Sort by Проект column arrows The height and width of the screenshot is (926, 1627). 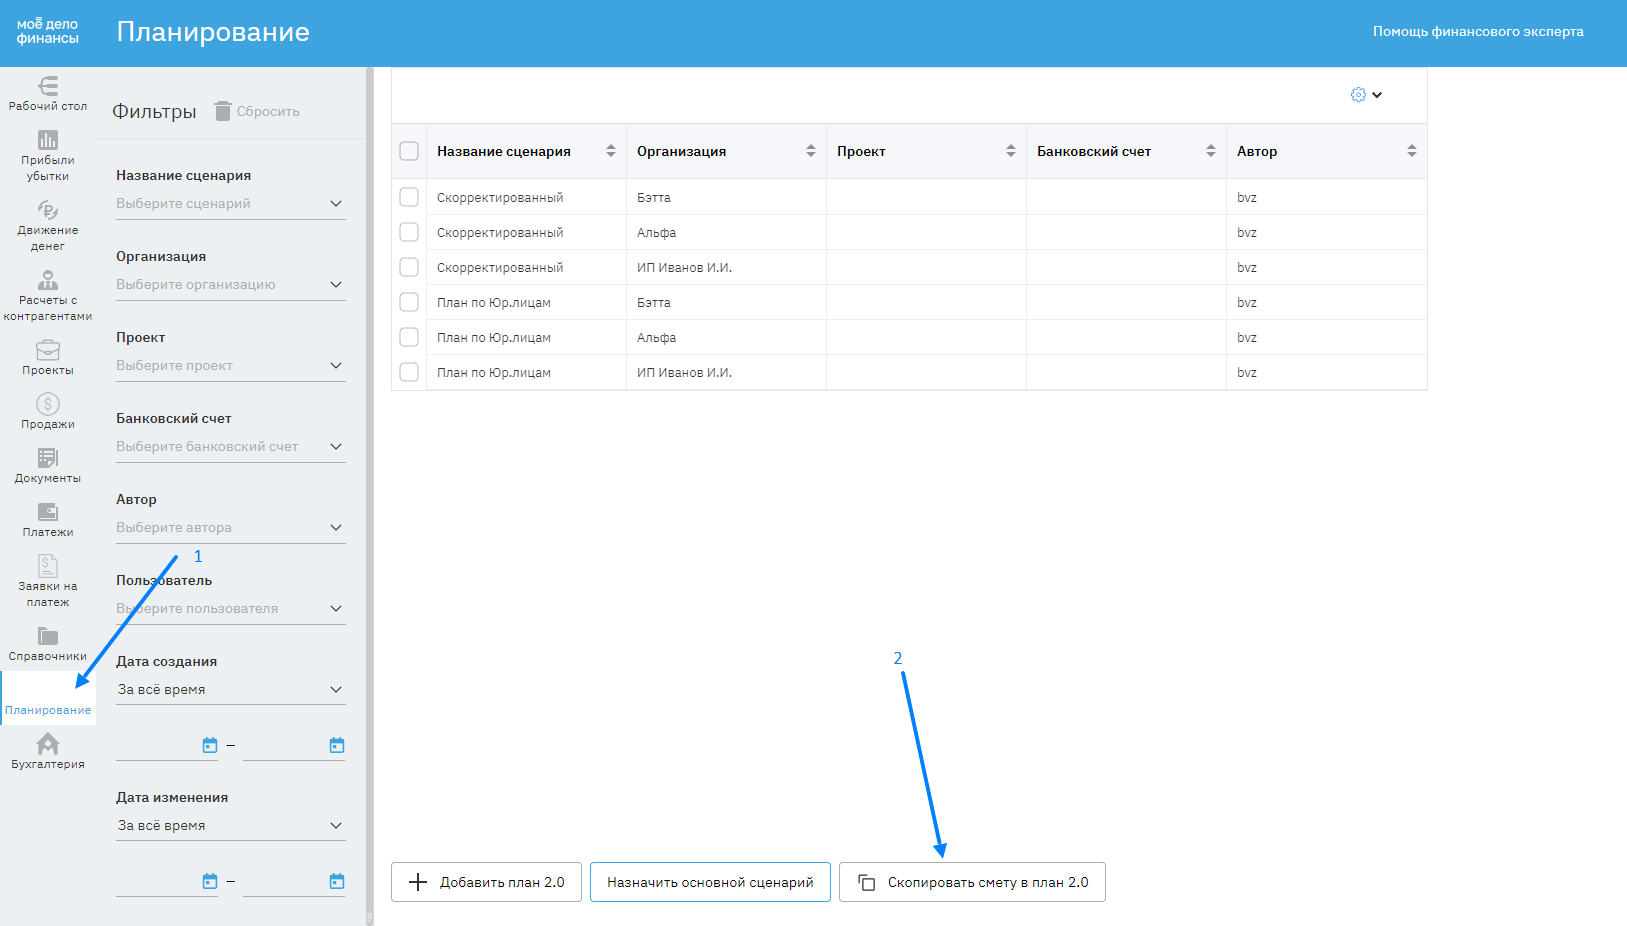1011,151
